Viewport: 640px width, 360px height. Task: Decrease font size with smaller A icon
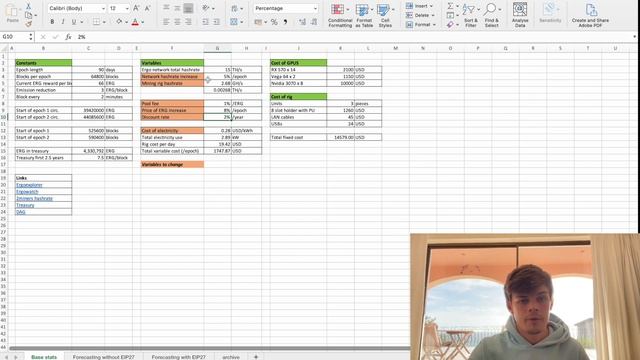147,8
